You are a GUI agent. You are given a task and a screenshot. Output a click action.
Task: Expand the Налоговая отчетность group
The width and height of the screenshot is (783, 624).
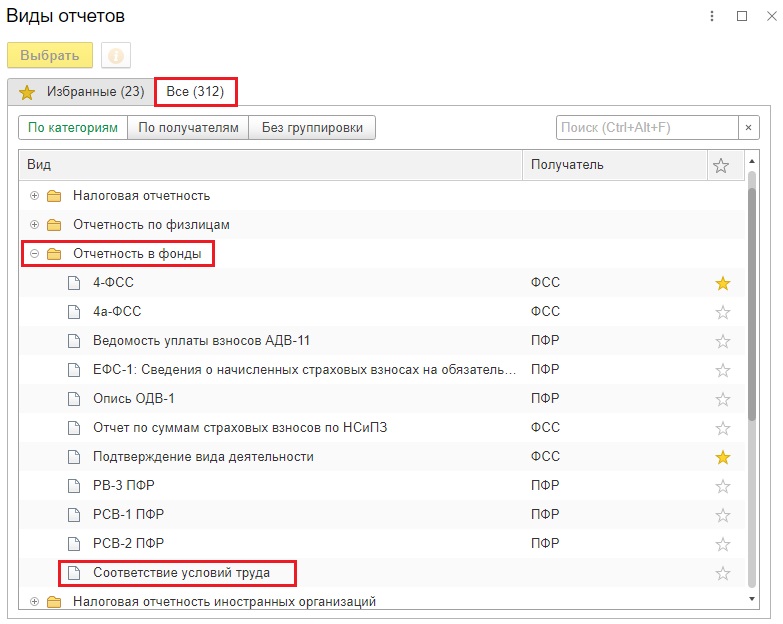coord(34,196)
